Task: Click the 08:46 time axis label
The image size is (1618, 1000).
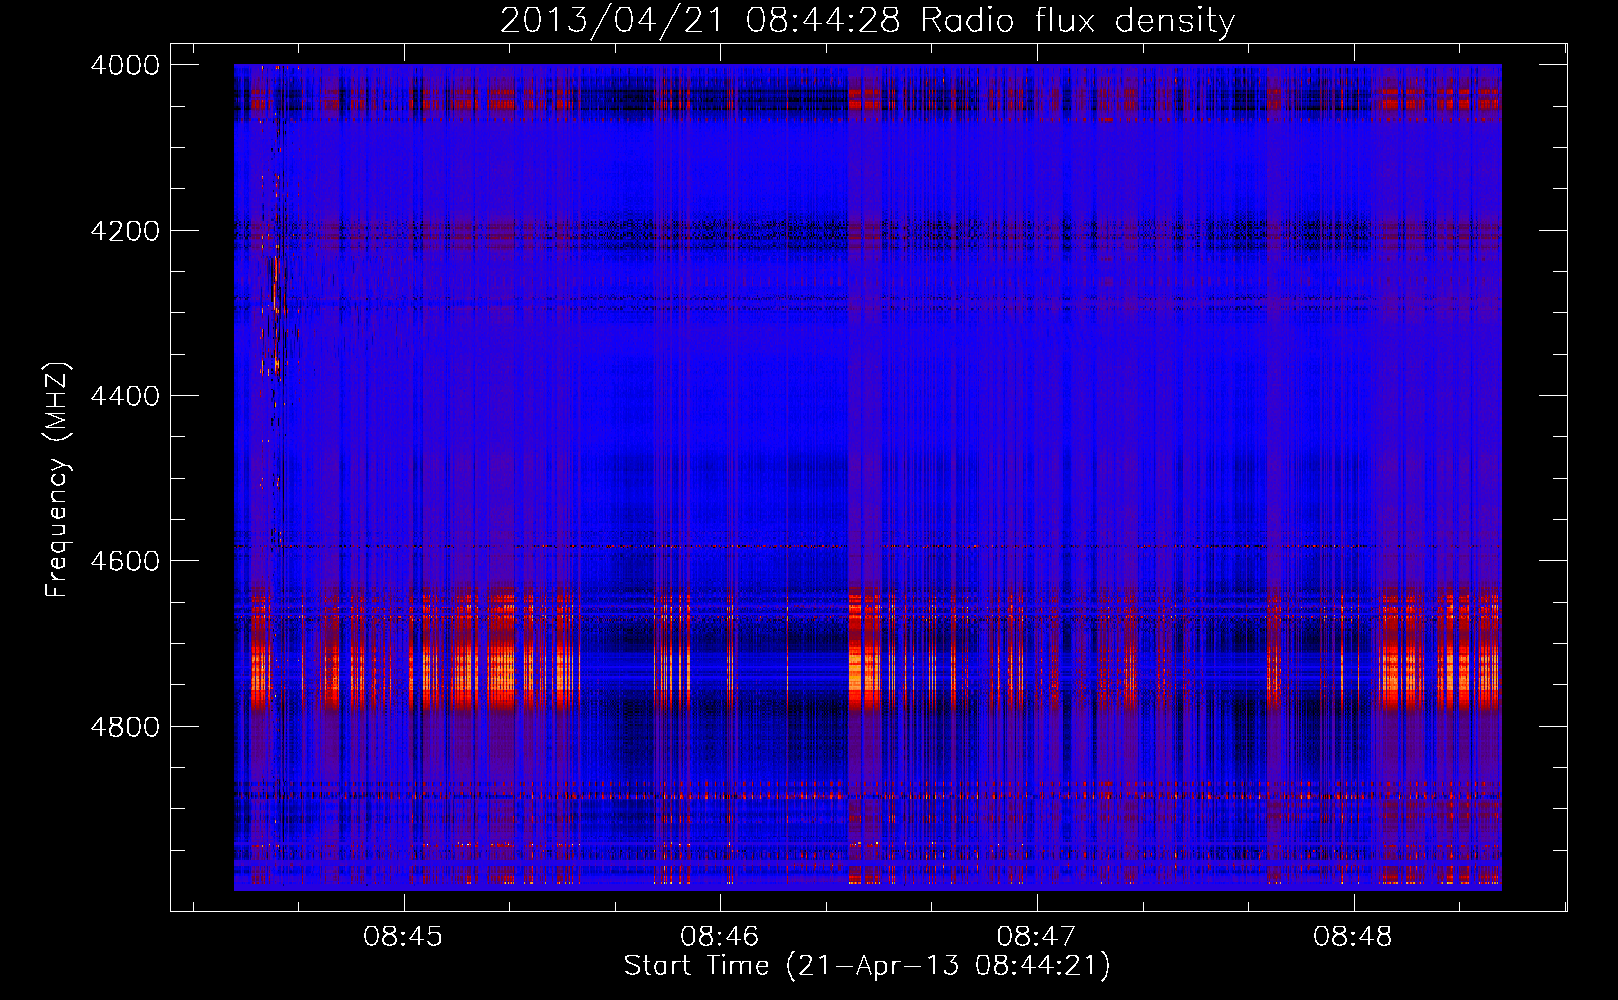Action: (x=720, y=936)
